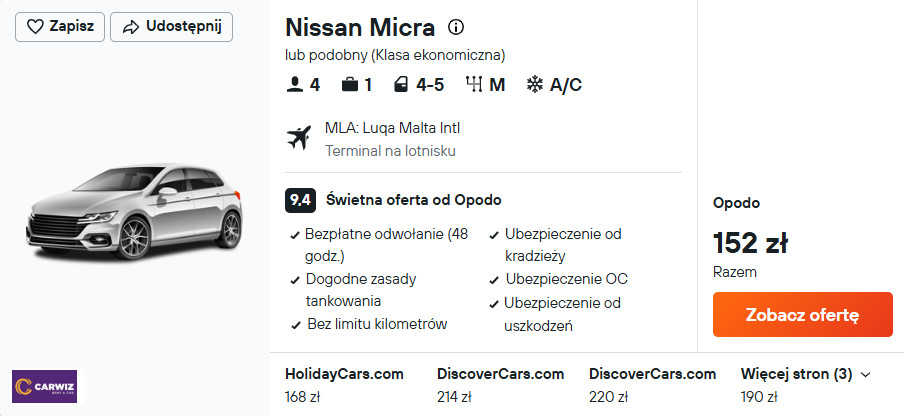The width and height of the screenshot is (904, 416).
Task: Click the 9.4 rating badge
Action: [x=300, y=200]
